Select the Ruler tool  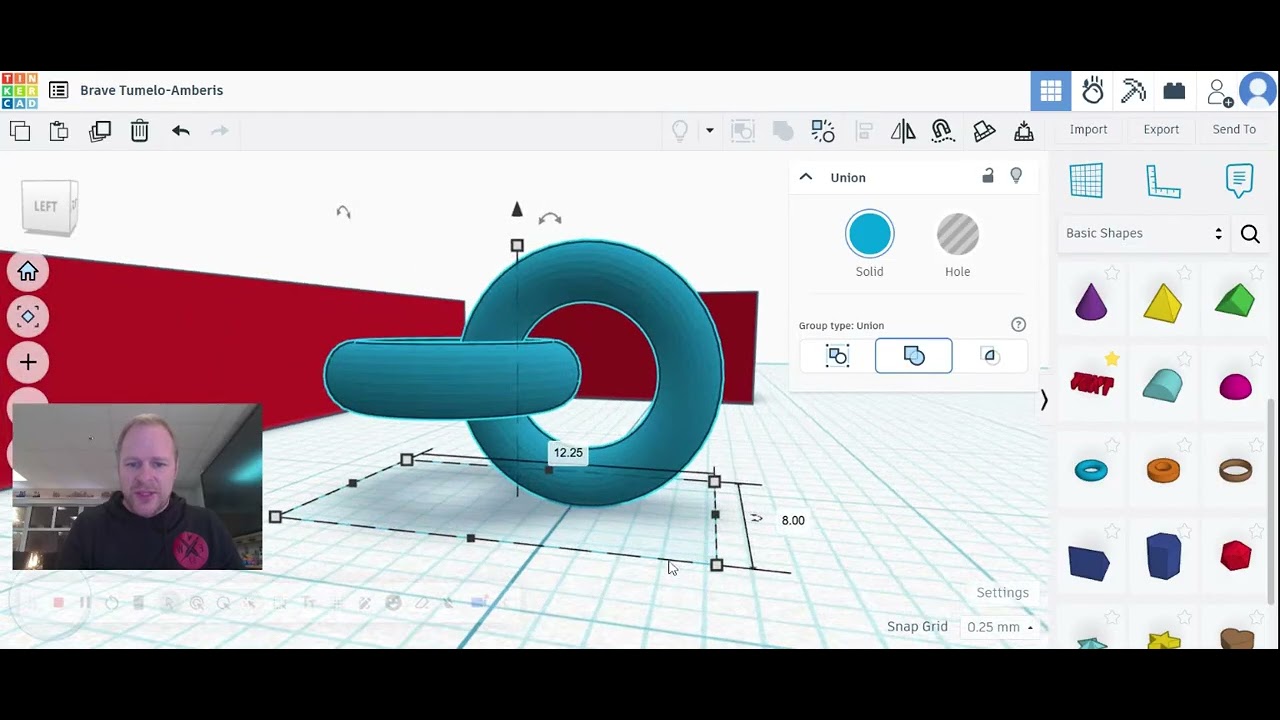(x=1163, y=181)
